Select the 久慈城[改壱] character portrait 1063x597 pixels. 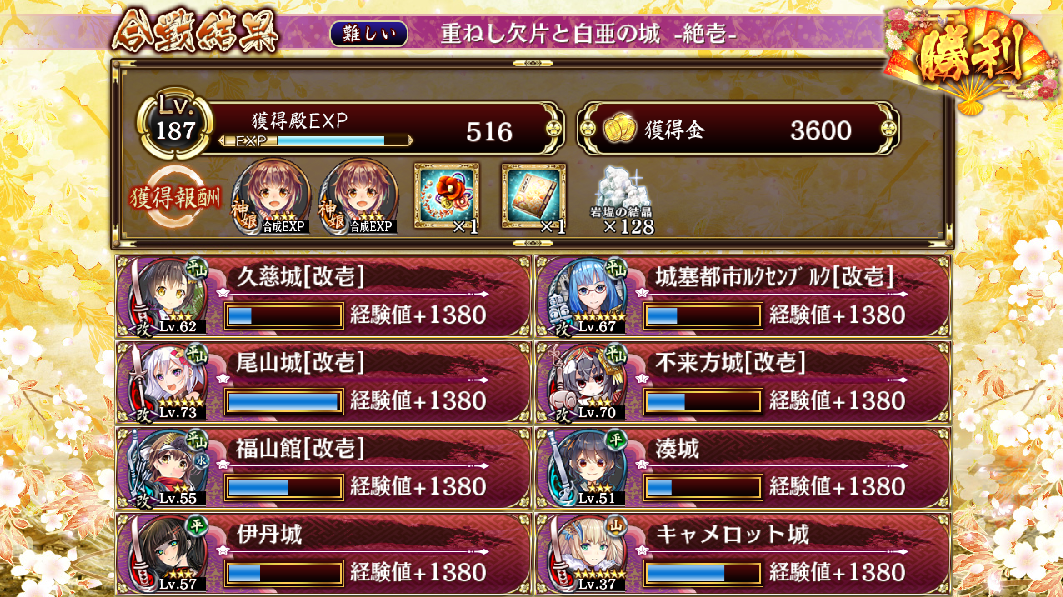coord(167,297)
